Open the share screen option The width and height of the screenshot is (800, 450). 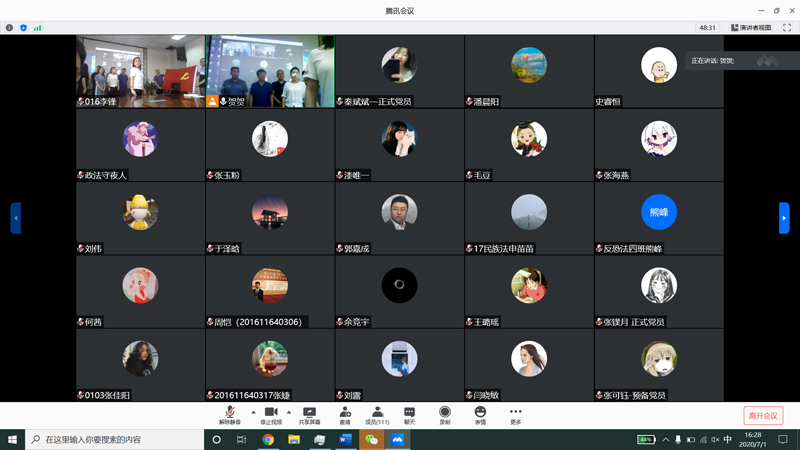point(309,414)
